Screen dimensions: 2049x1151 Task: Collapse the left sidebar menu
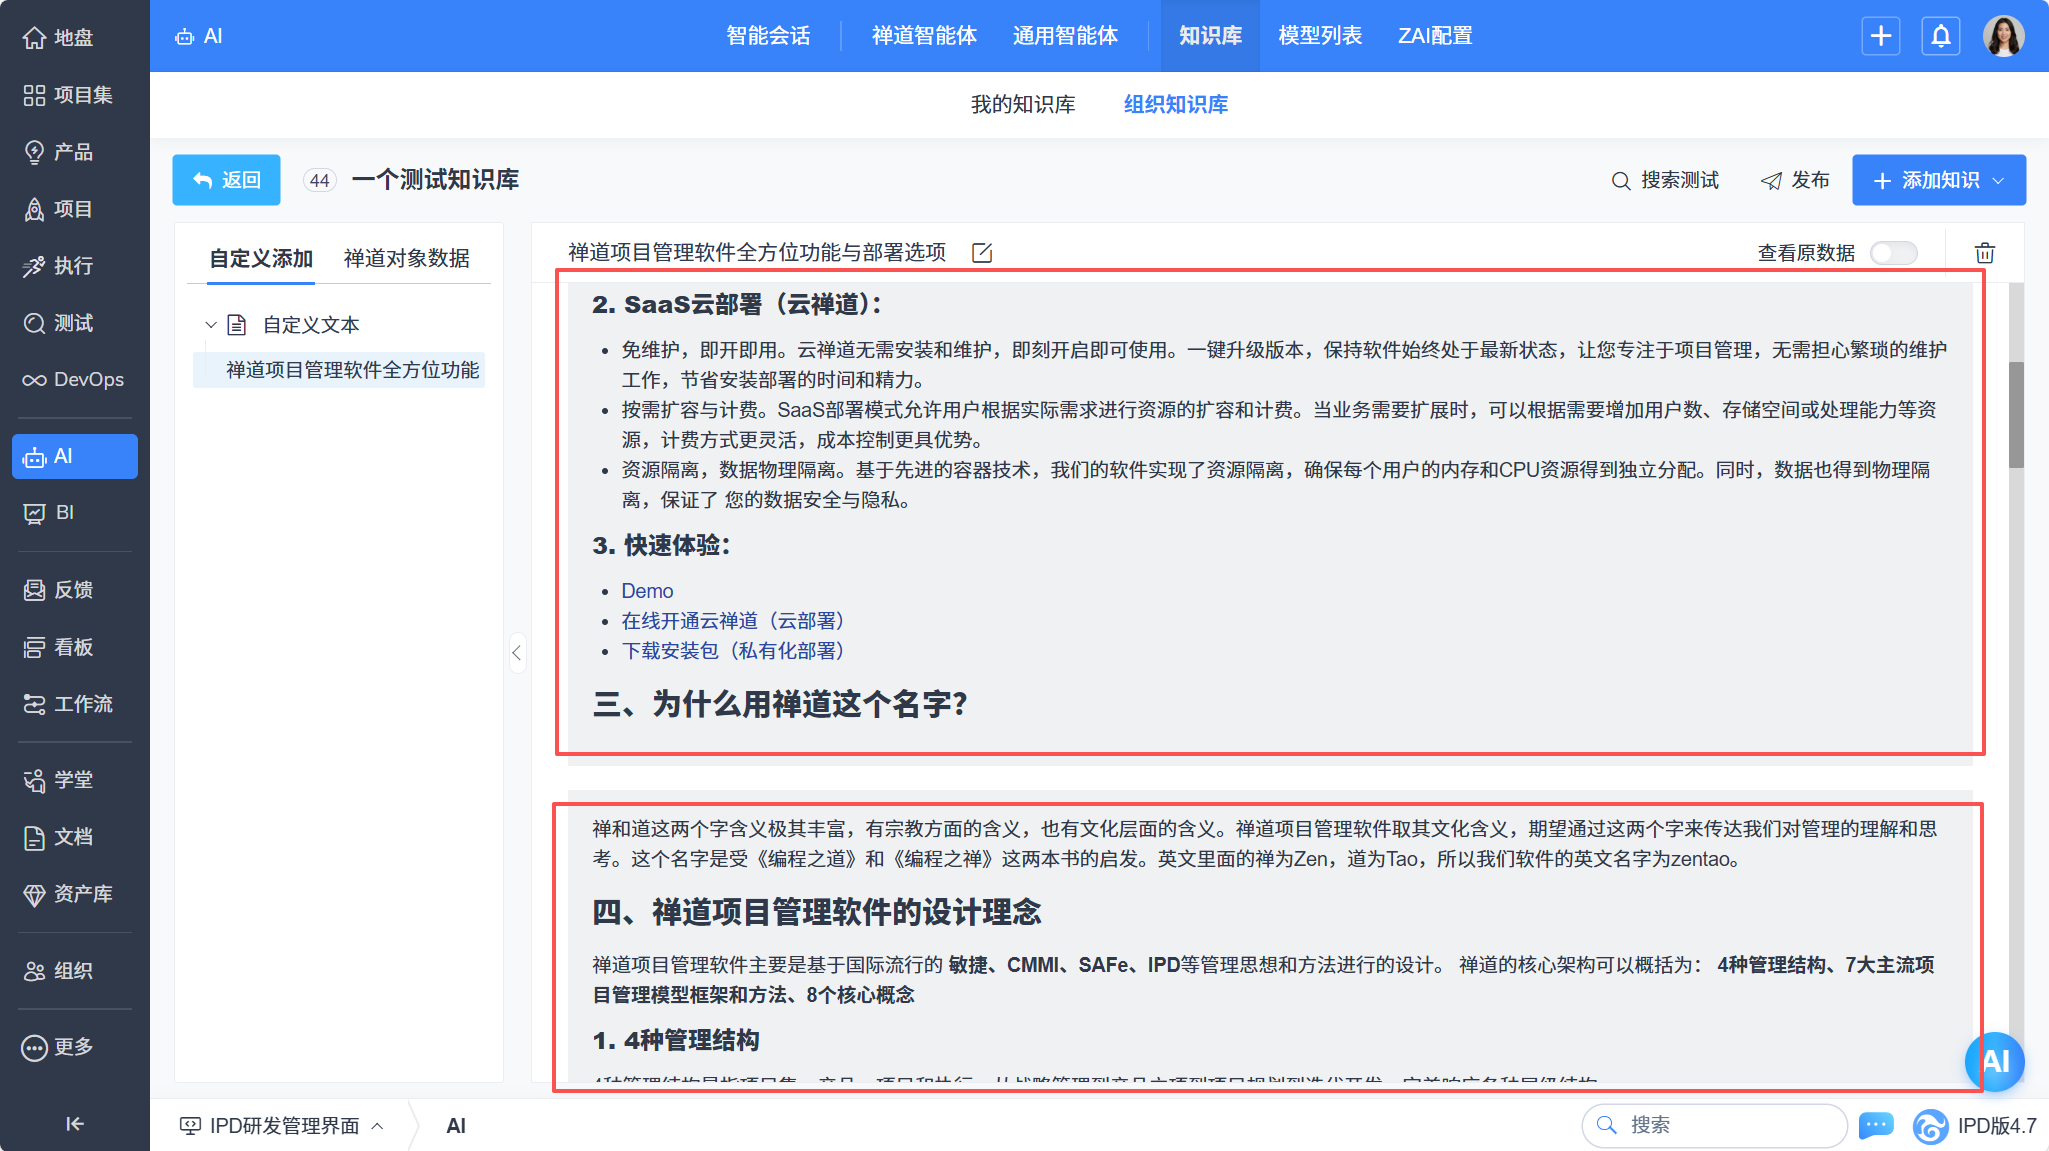(x=74, y=1124)
